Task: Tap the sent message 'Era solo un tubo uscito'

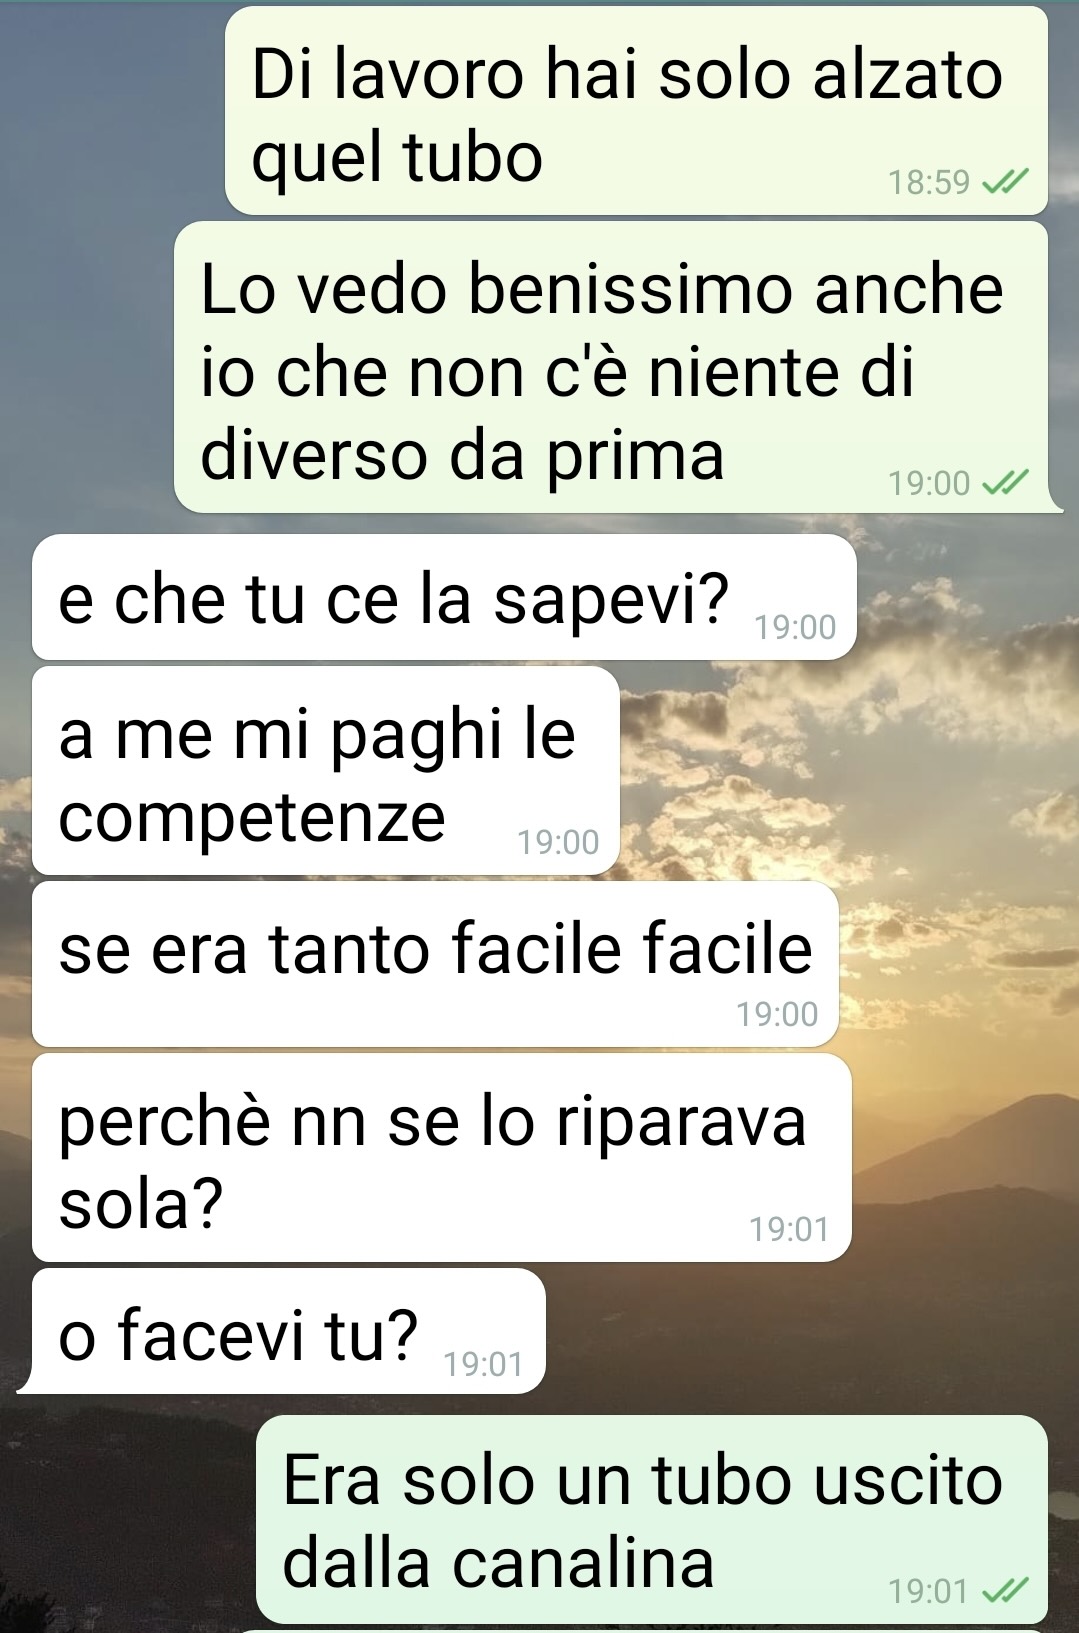Action: 652,1519
